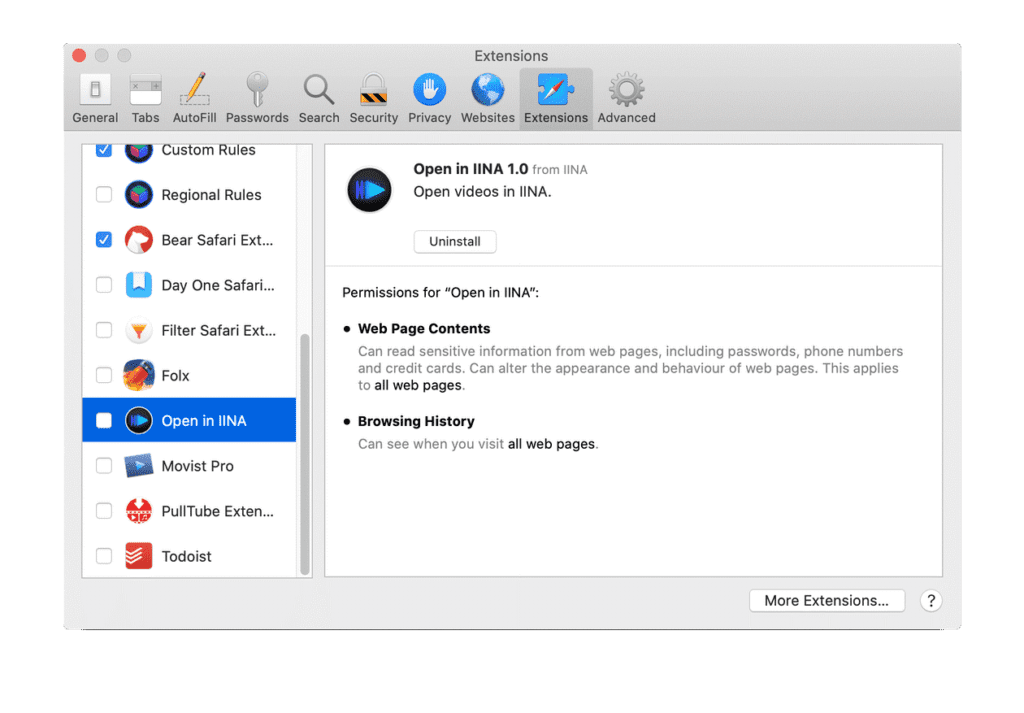
Task: Open the Extensions puzzle icon
Action: click(x=556, y=89)
